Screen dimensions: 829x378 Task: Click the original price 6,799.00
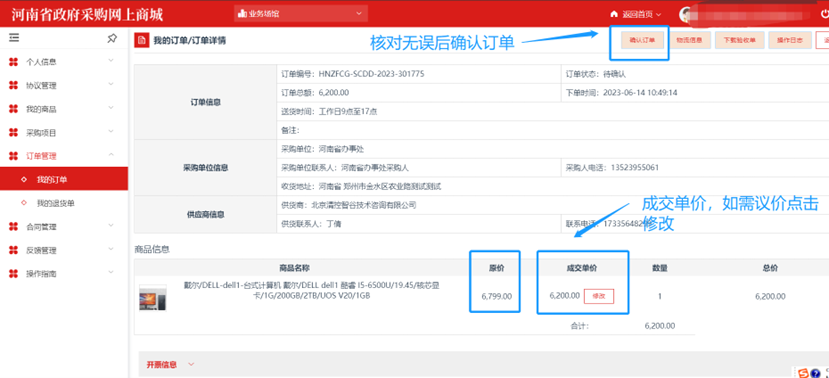tap(496, 296)
